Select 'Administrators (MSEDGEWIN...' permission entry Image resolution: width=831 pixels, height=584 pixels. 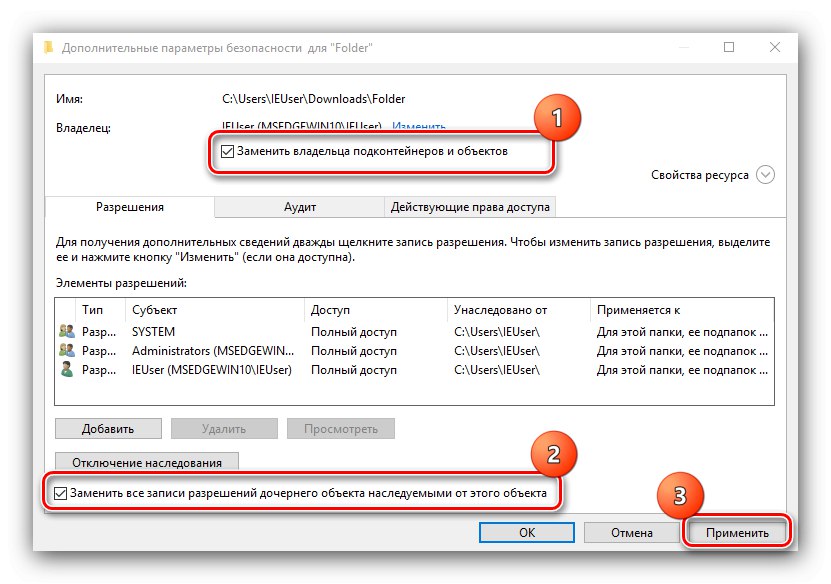pos(413,351)
